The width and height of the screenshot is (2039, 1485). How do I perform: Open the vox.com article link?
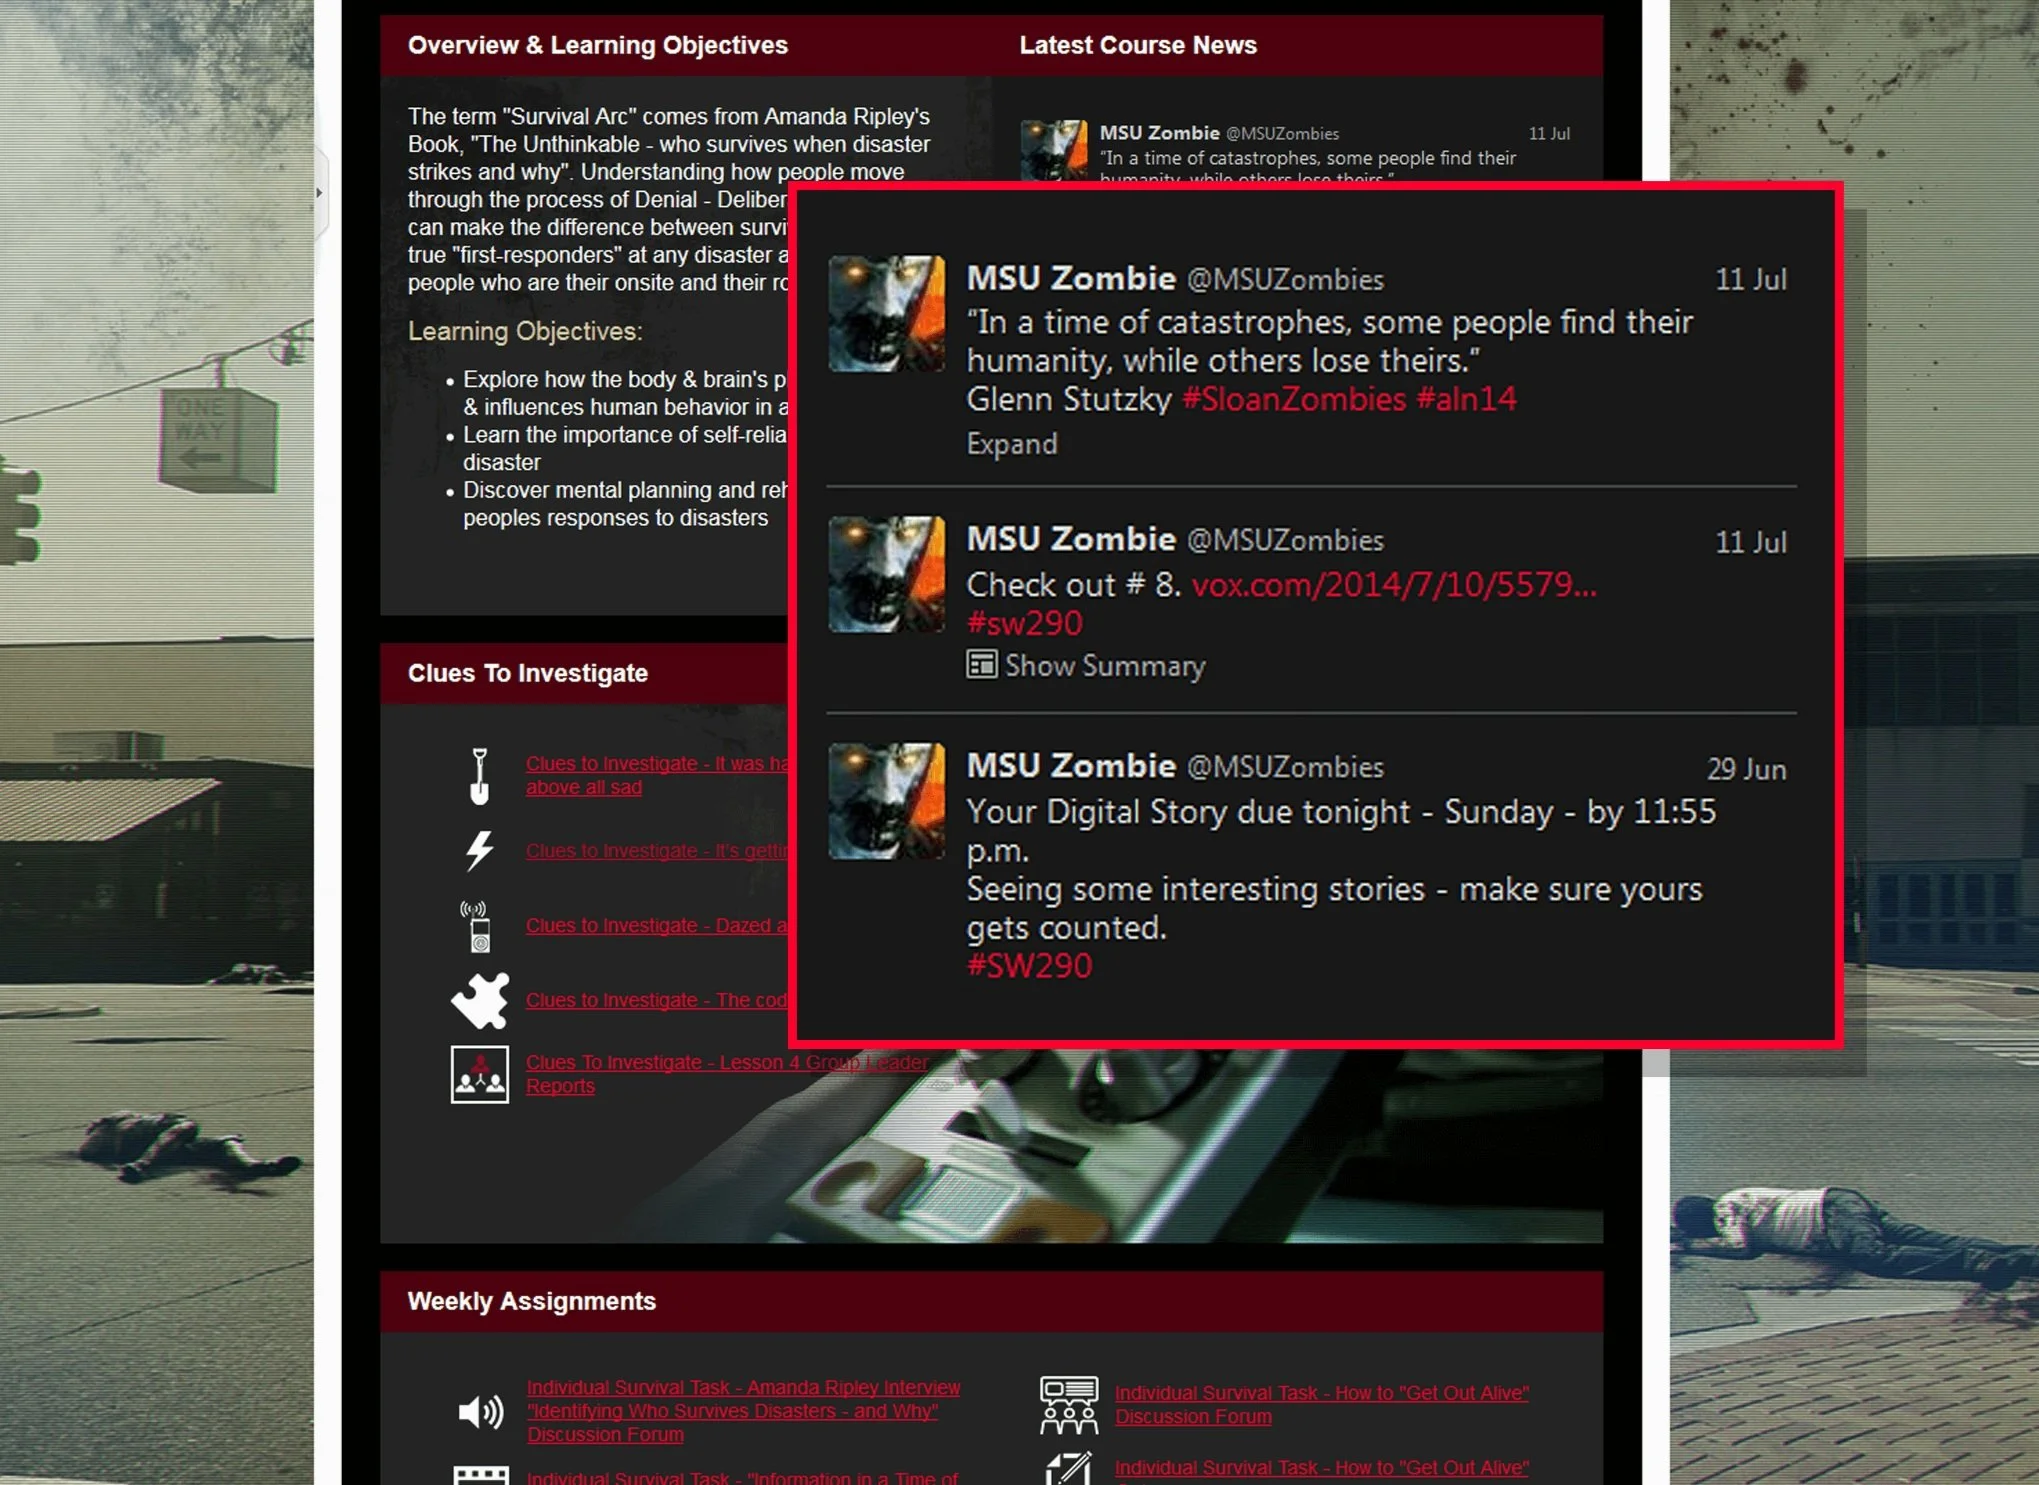click(1393, 585)
